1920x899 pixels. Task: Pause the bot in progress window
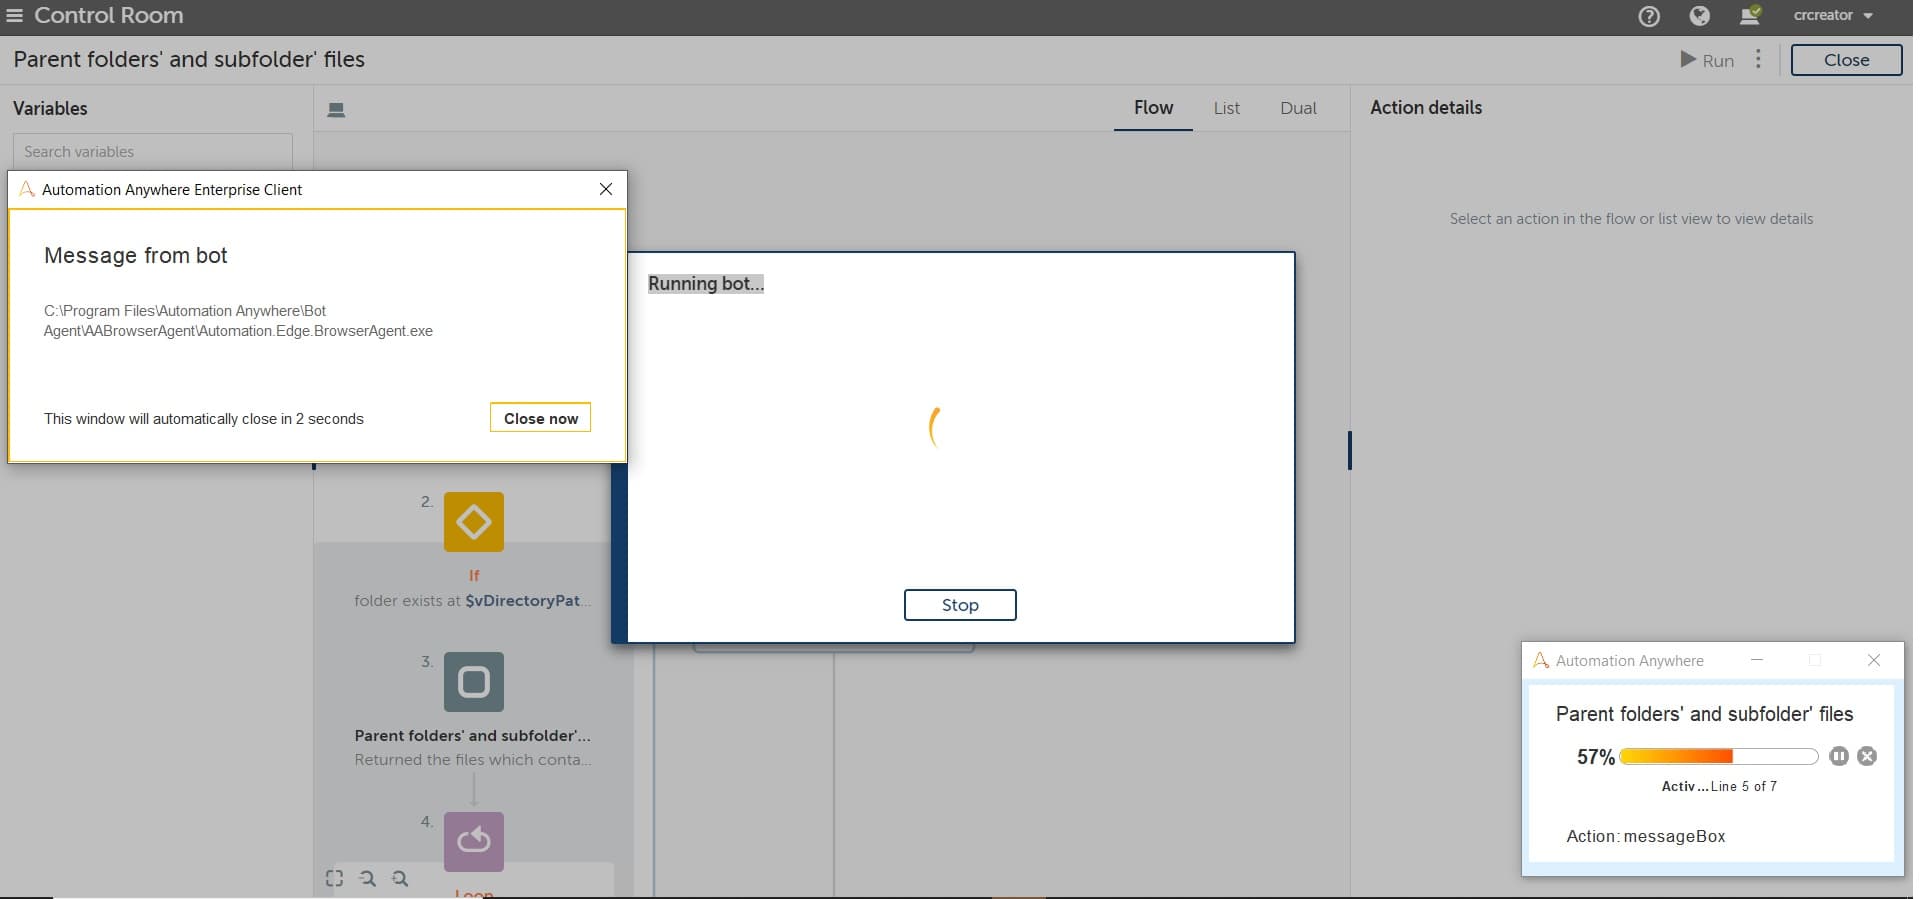1839,756
